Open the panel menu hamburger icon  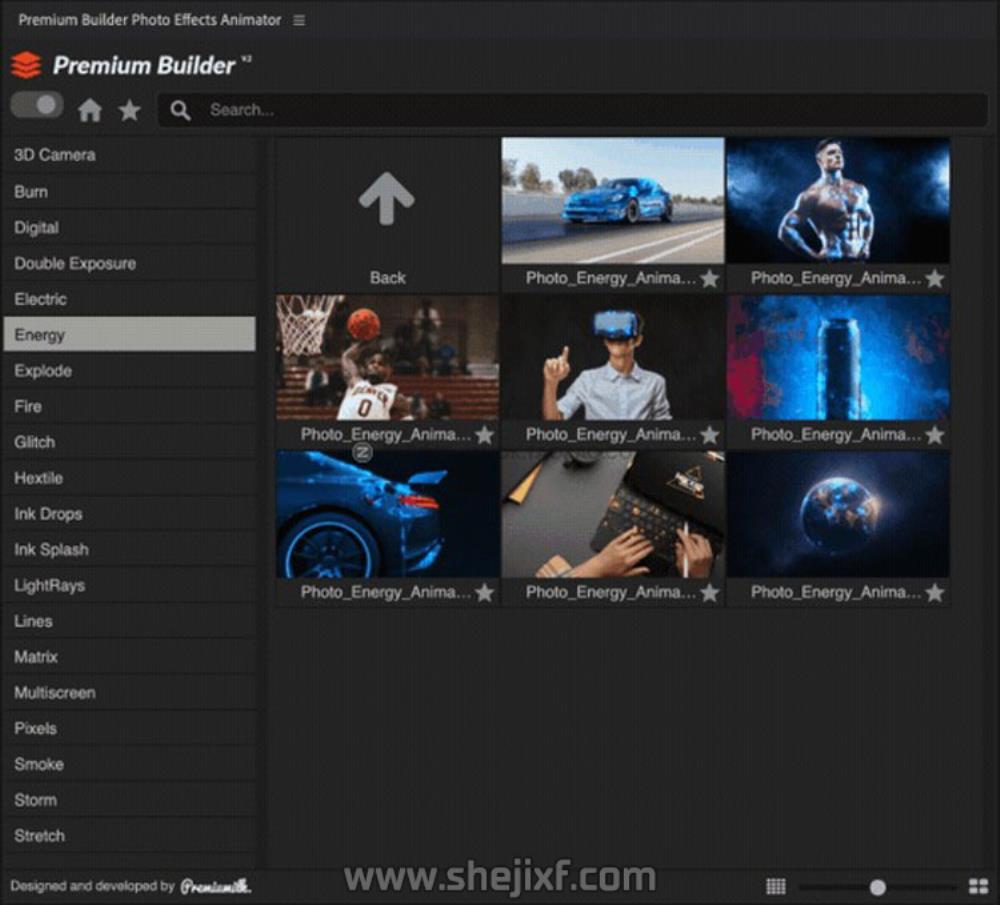(299, 20)
